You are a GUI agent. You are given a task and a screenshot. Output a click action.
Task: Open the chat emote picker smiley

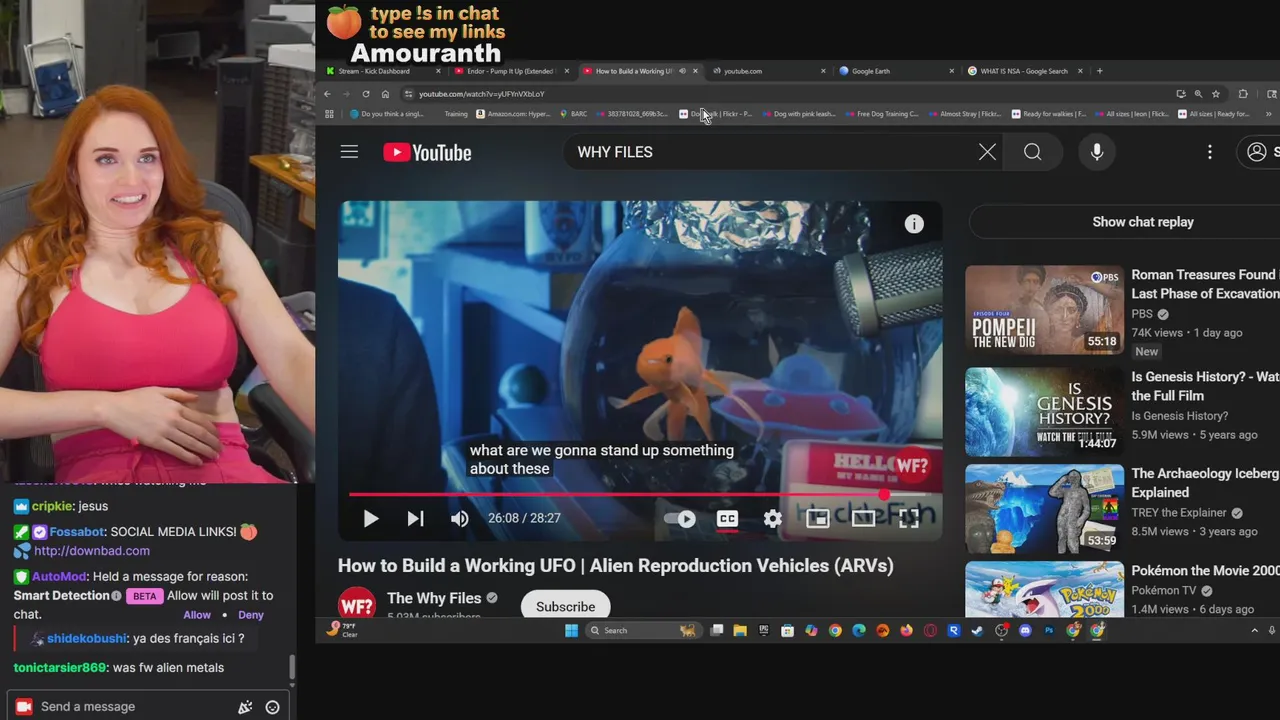[x=272, y=707]
